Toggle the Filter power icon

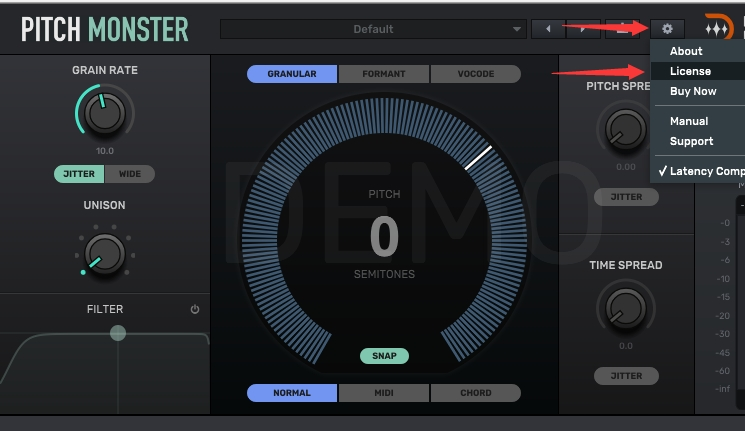coord(195,309)
